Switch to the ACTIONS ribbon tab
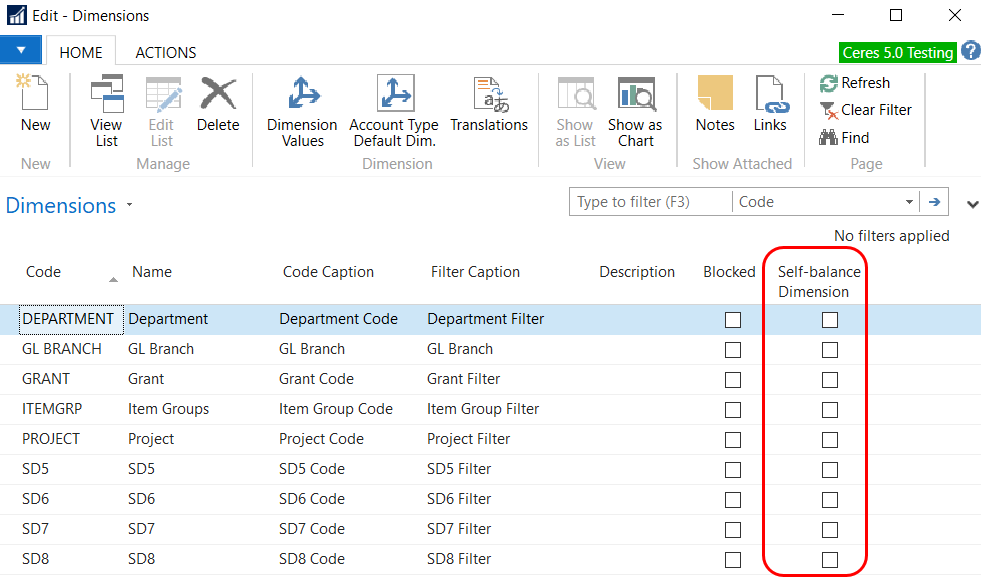The height and width of the screenshot is (581, 981). 166,53
